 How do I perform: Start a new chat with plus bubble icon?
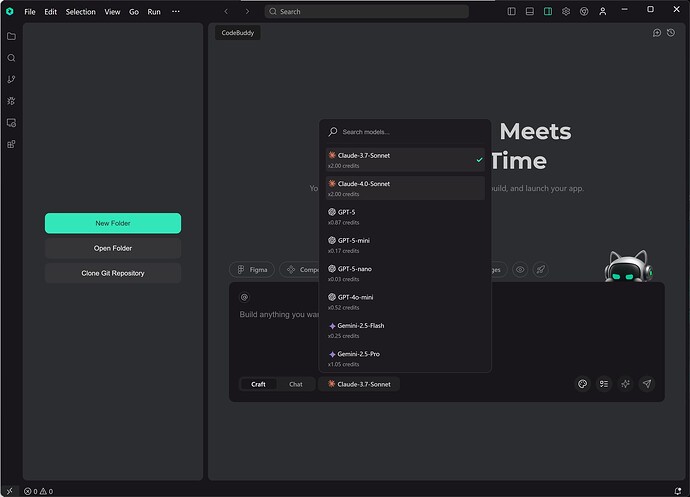click(657, 33)
